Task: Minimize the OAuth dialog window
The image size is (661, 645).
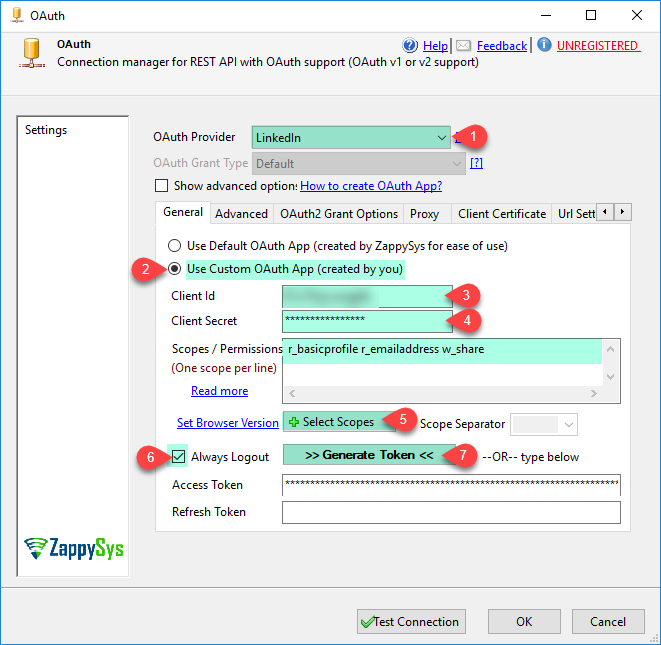Action: [x=546, y=15]
